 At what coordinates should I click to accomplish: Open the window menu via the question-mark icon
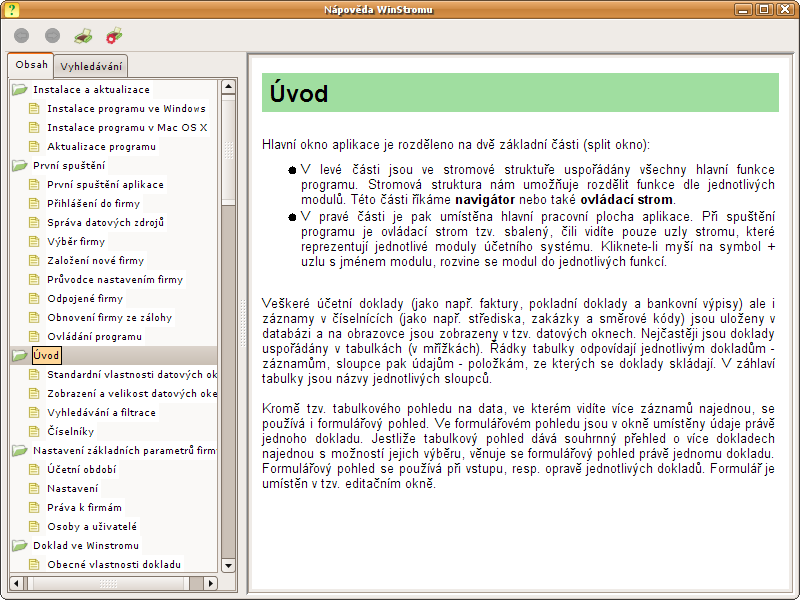tap(11, 9)
